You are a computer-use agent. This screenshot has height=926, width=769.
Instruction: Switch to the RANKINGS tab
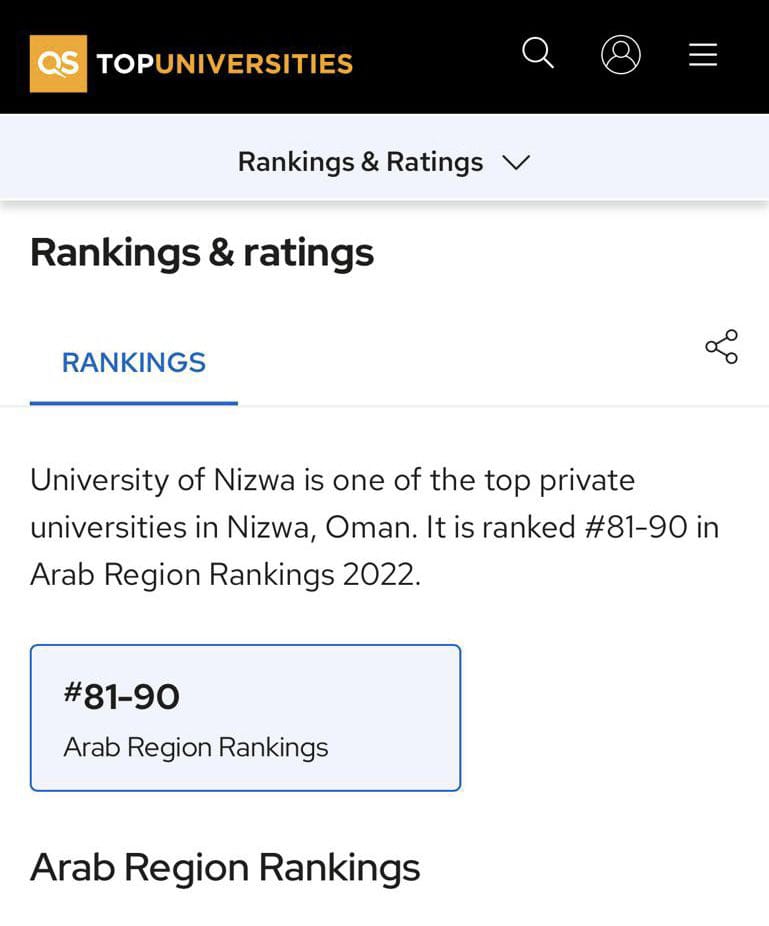pos(134,363)
